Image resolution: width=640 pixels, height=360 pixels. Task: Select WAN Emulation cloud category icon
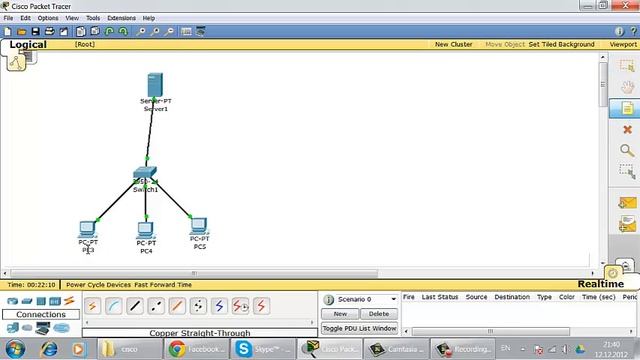[x=27, y=328]
